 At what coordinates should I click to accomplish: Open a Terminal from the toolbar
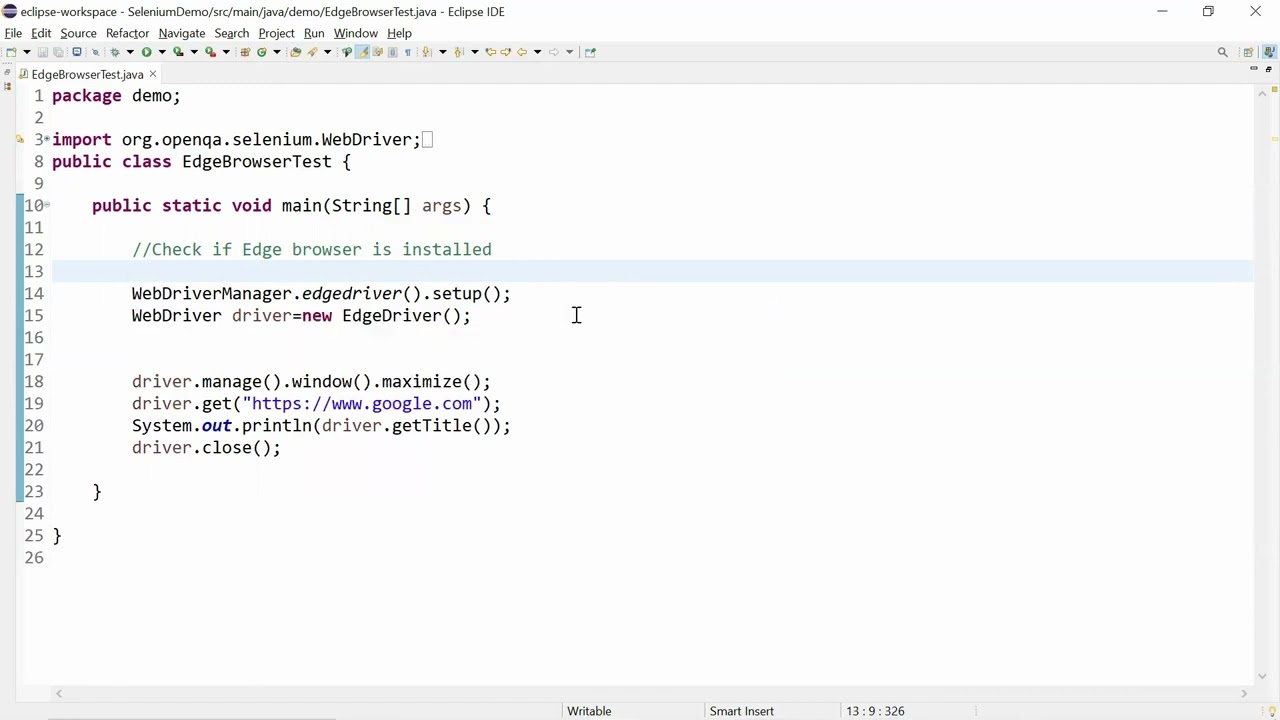pos(77,52)
